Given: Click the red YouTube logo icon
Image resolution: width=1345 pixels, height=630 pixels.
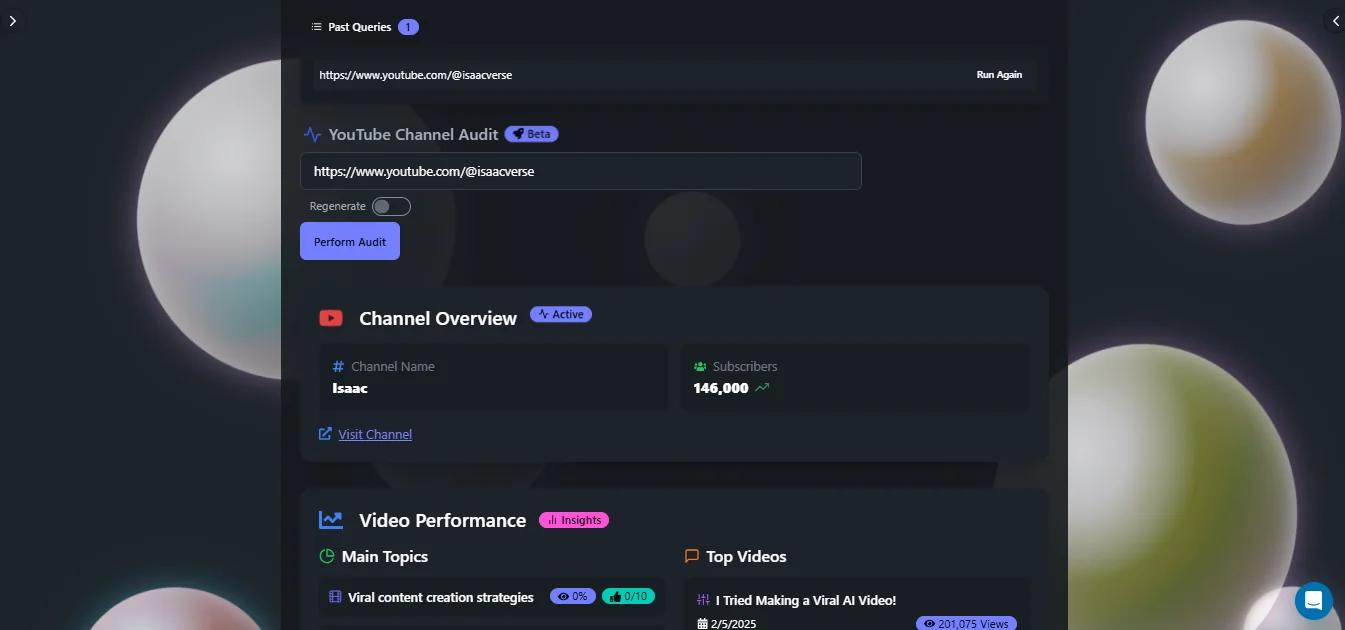Looking at the screenshot, I should (x=331, y=318).
